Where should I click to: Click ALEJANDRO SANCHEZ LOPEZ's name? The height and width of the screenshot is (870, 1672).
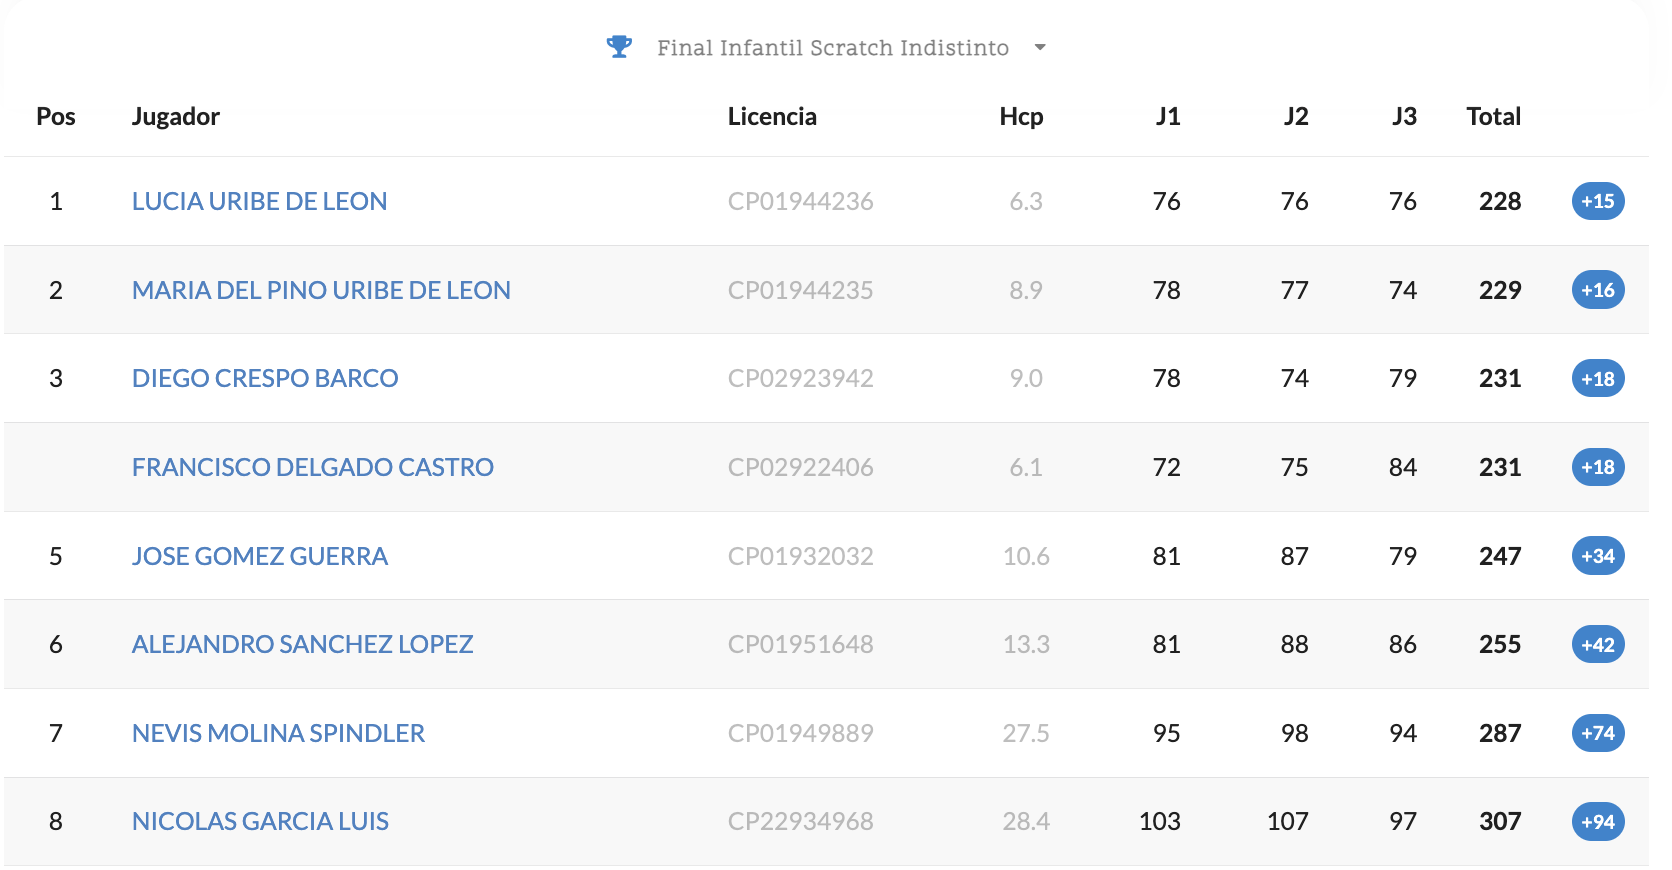click(x=302, y=644)
